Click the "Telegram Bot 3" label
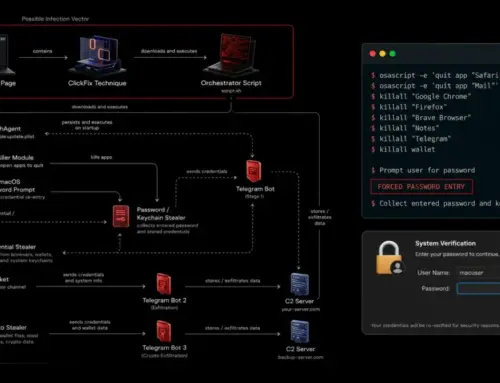The width and height of the screenshot is (500, 383). [164, 348]
